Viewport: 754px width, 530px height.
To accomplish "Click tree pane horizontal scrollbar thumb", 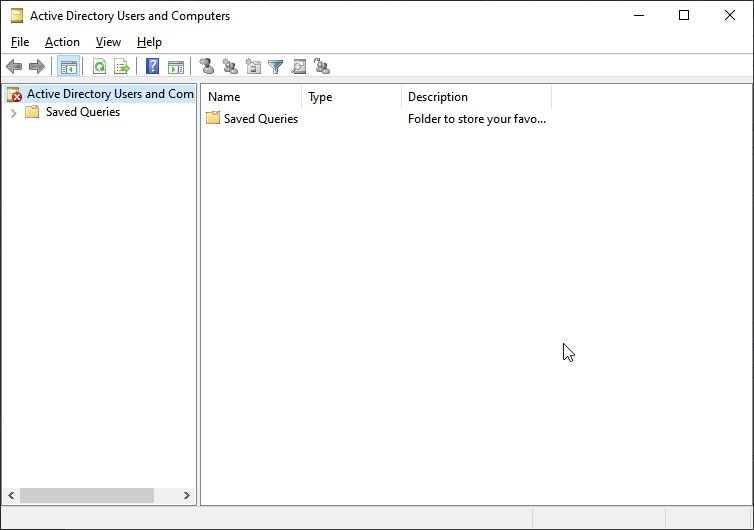I will (x=87, y=495).
